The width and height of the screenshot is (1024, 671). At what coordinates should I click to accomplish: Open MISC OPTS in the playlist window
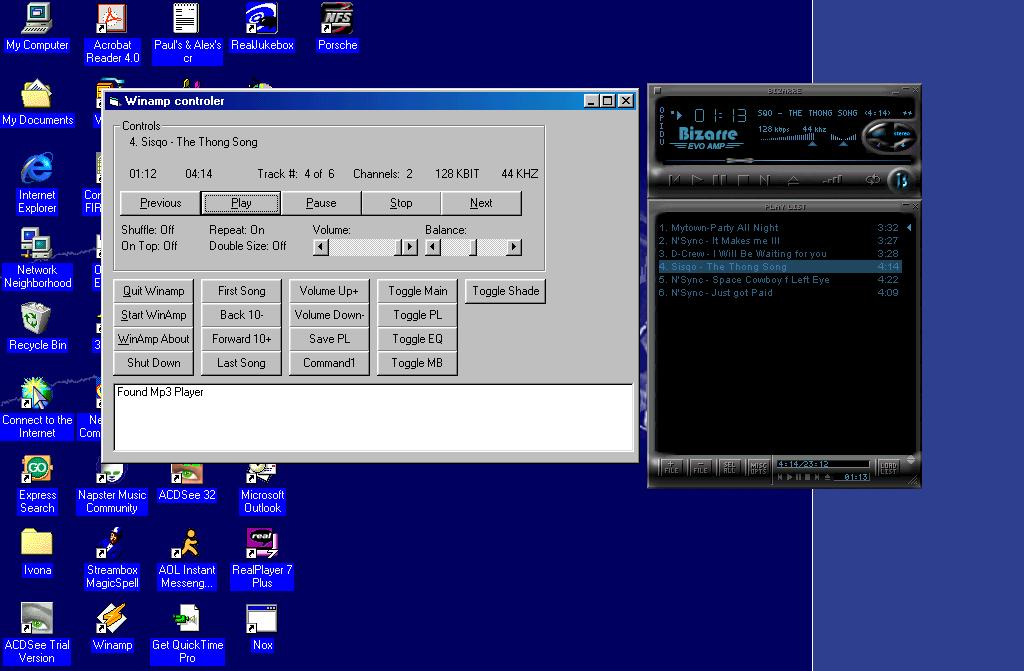(758, 468)
